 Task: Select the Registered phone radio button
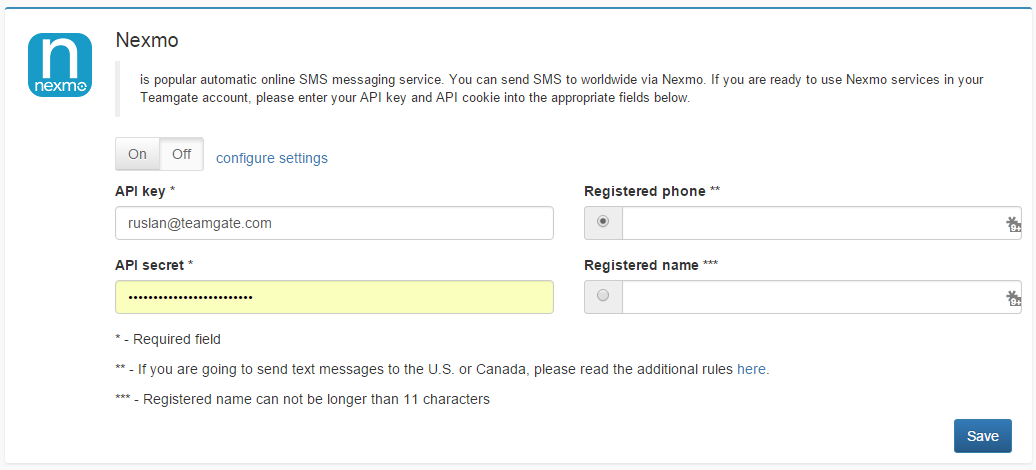click(x=603, y=222)
